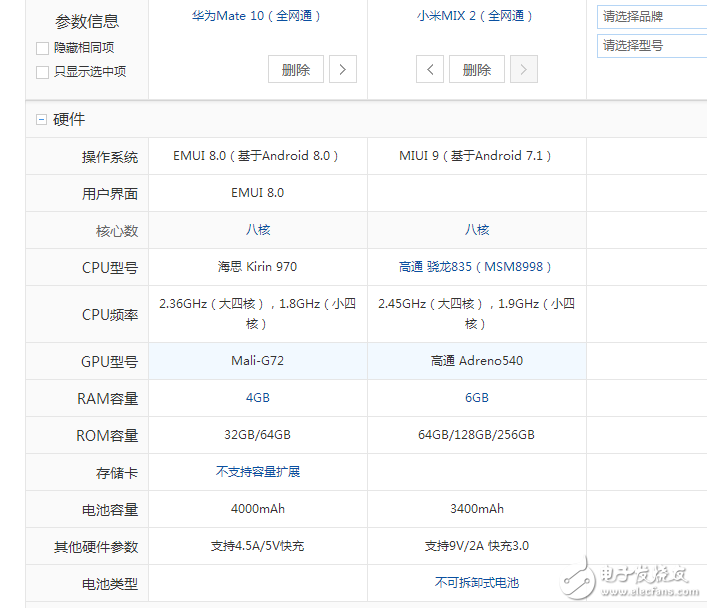This screenshot has width=707, height=608.
Task: Click the 6GB RAM link
Action: click(477, 397)
